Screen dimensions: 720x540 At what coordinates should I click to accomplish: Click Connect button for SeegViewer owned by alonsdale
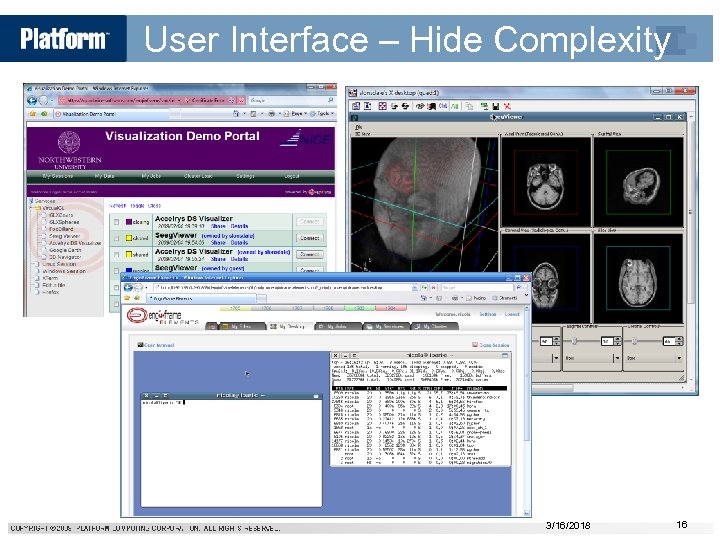(309, 238)
